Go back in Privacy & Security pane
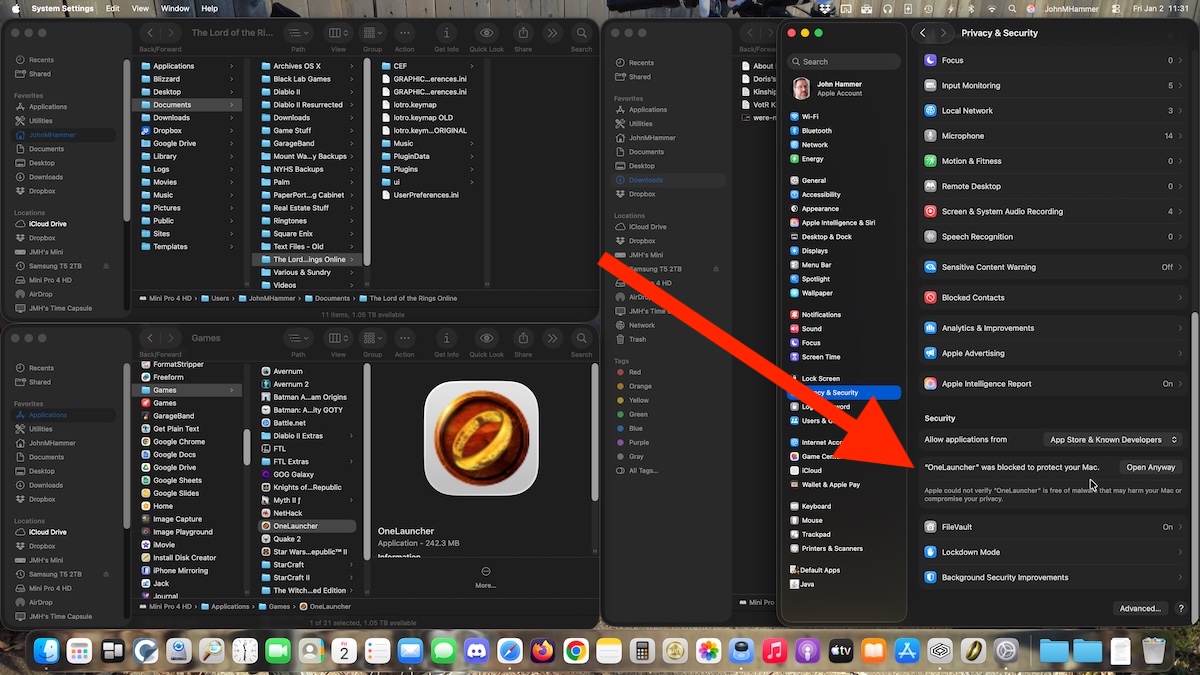 point(923,33)
